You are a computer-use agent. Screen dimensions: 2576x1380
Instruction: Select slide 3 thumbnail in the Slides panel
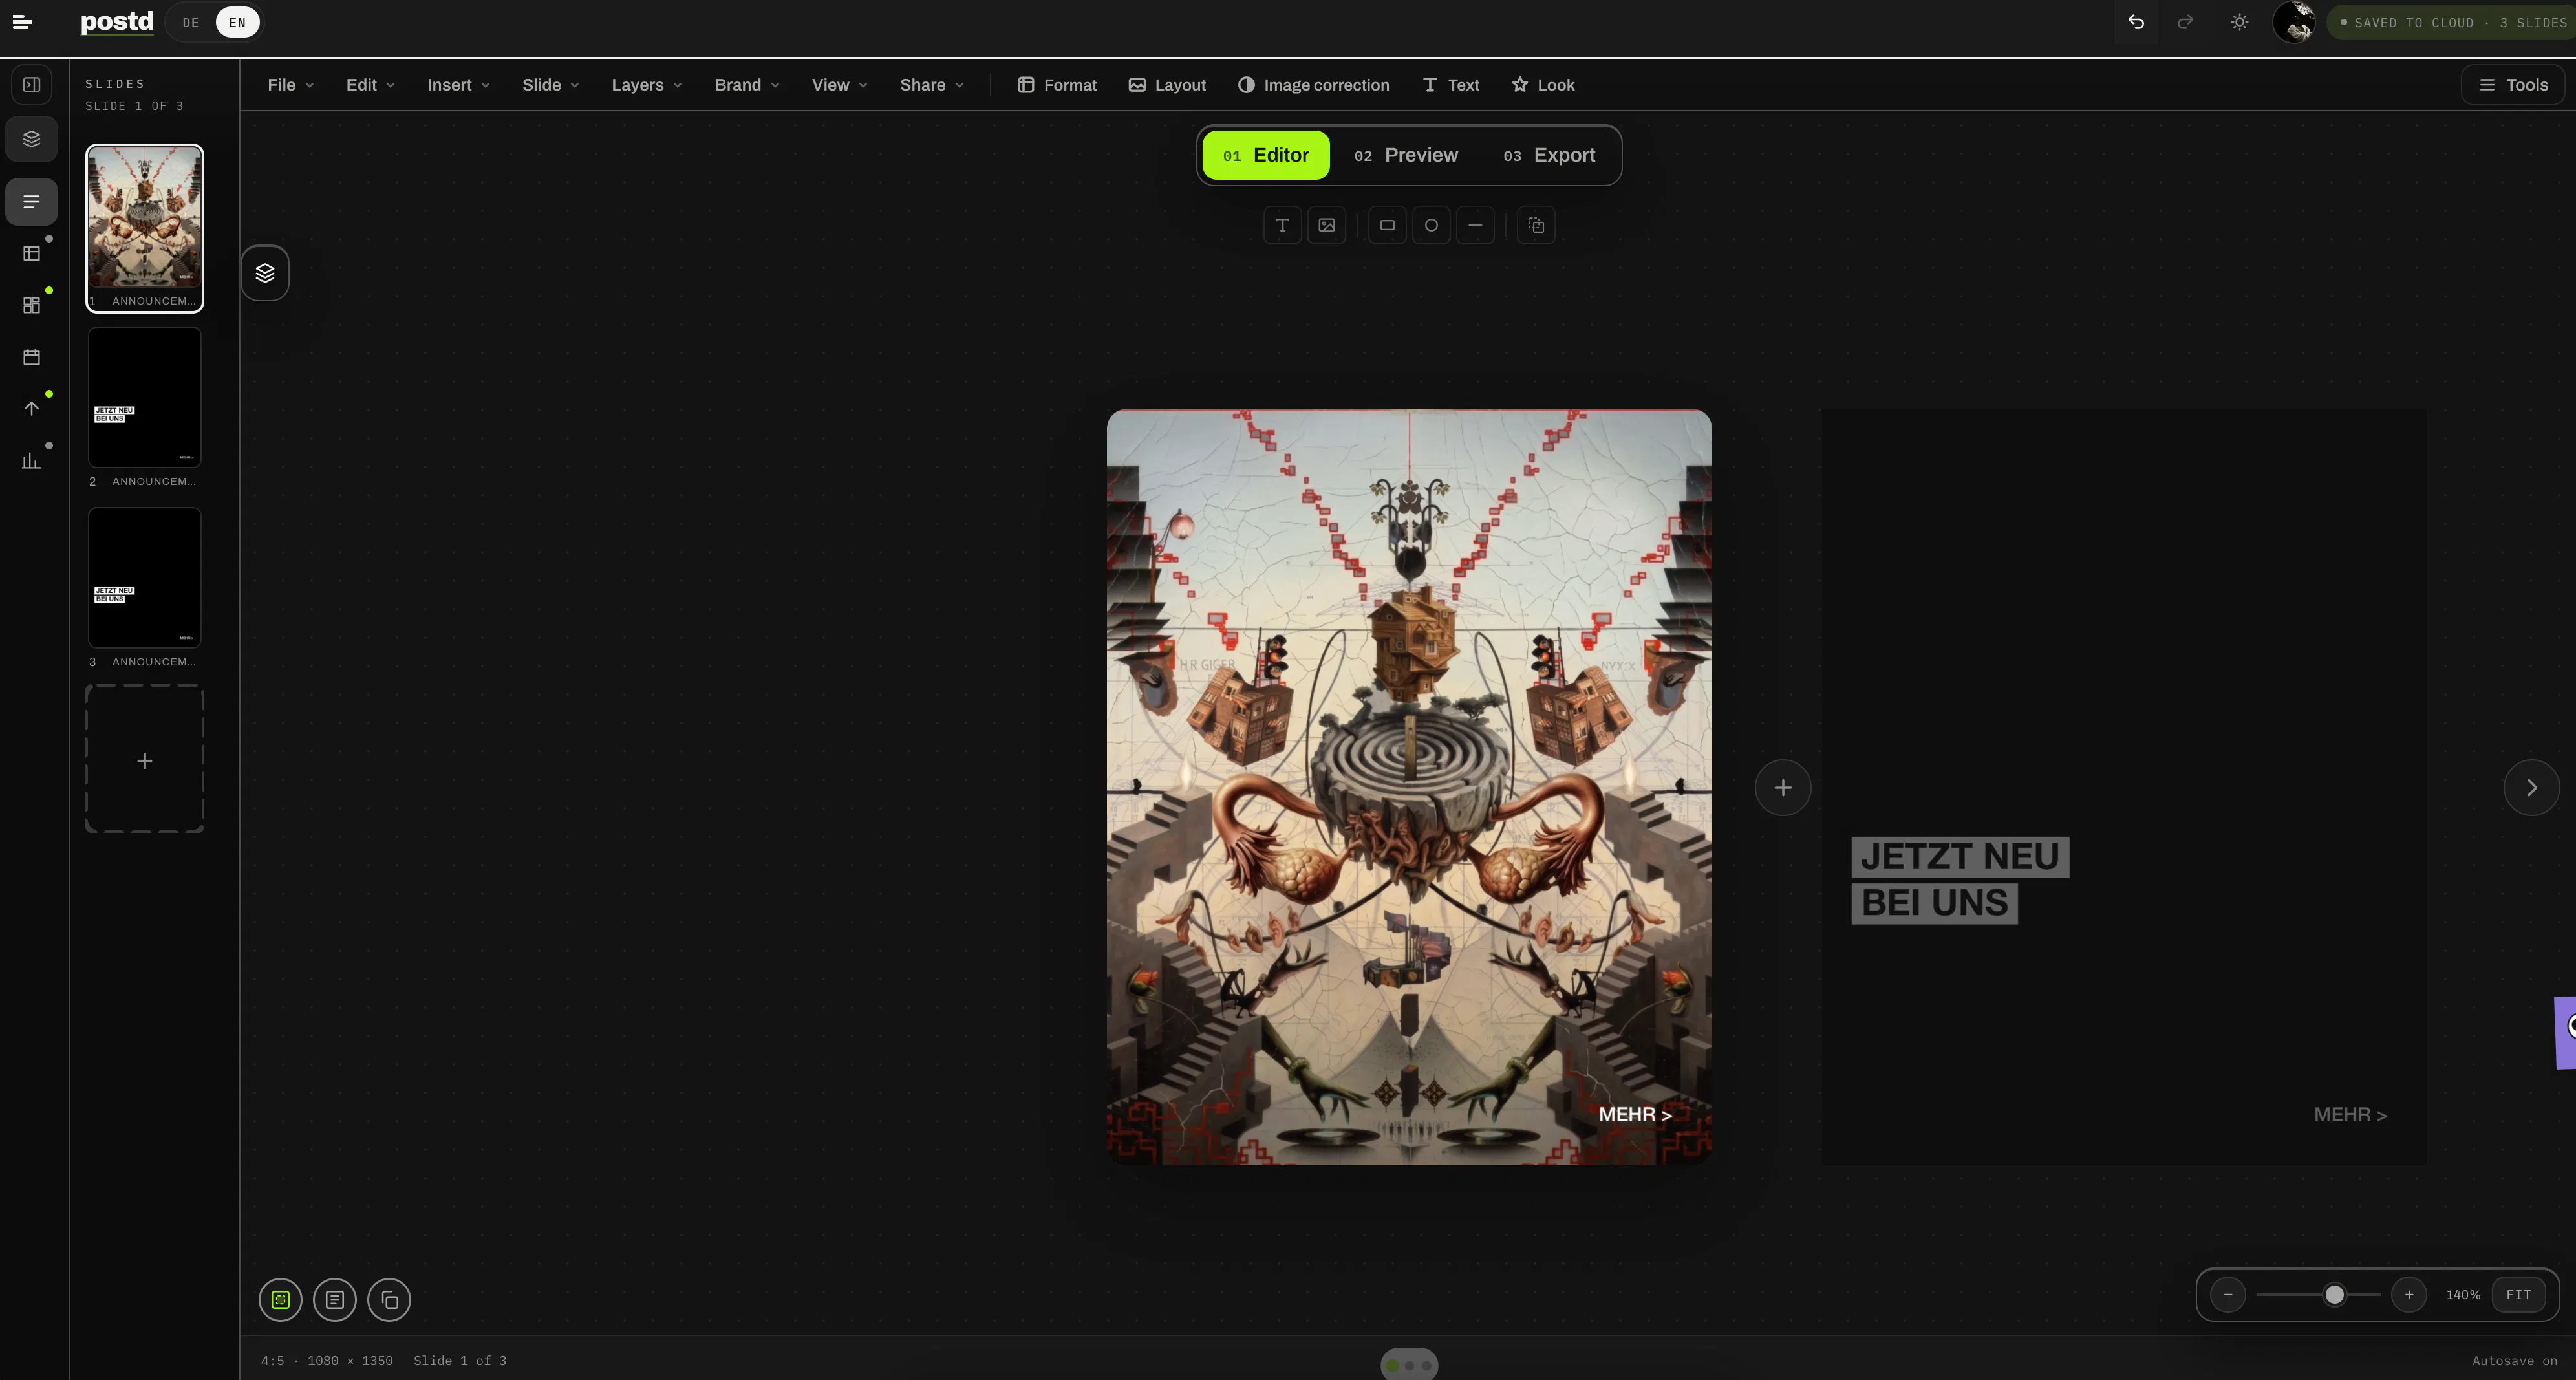tap(145, 578)
